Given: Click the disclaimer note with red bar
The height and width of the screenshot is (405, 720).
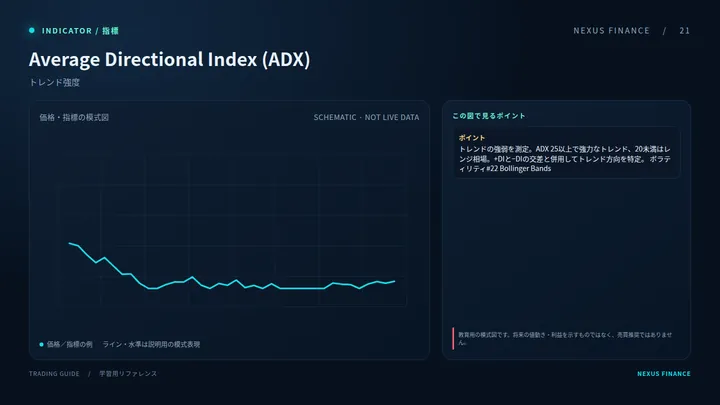Looking at the screenshot, I should (562, 338).
